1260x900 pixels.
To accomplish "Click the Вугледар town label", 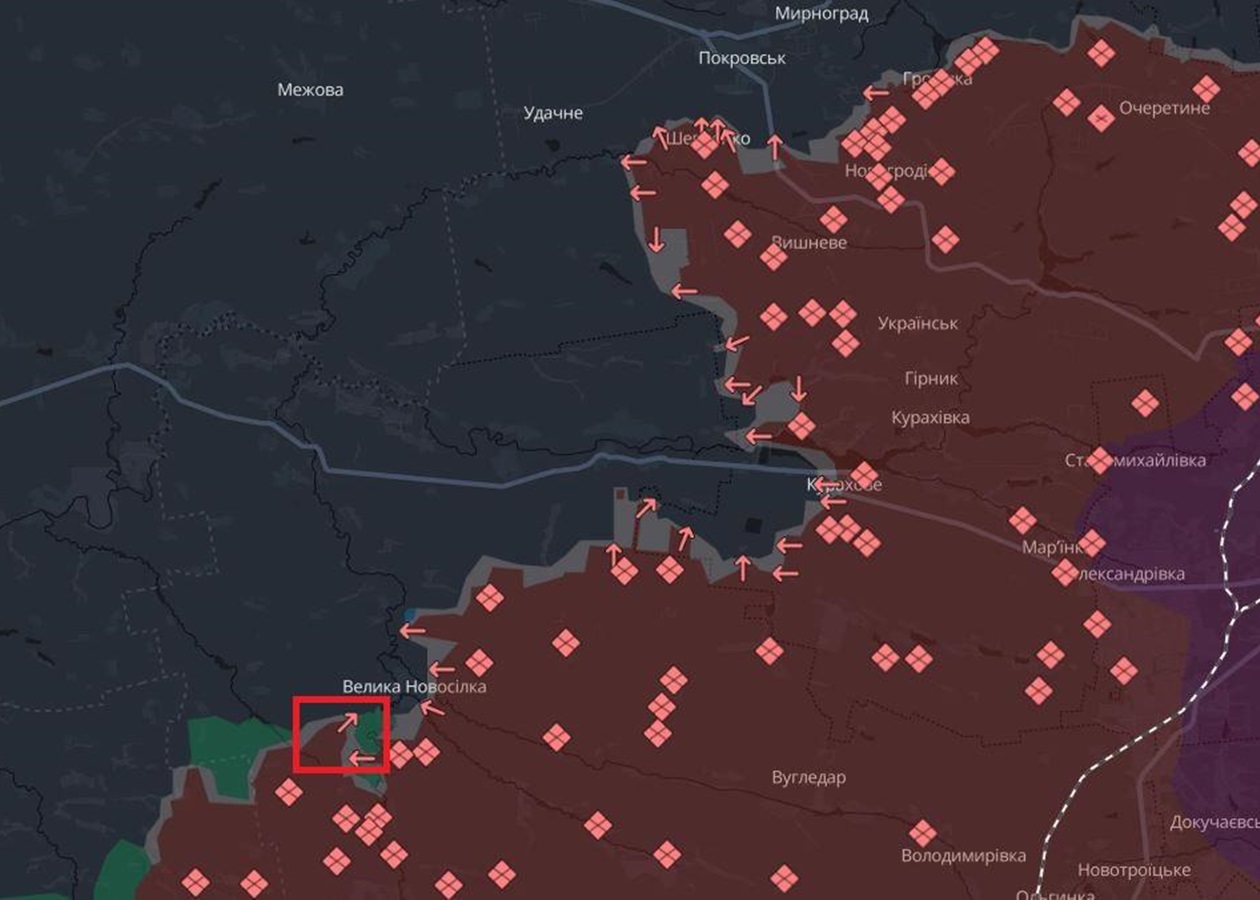I will (x=810, y=775).
